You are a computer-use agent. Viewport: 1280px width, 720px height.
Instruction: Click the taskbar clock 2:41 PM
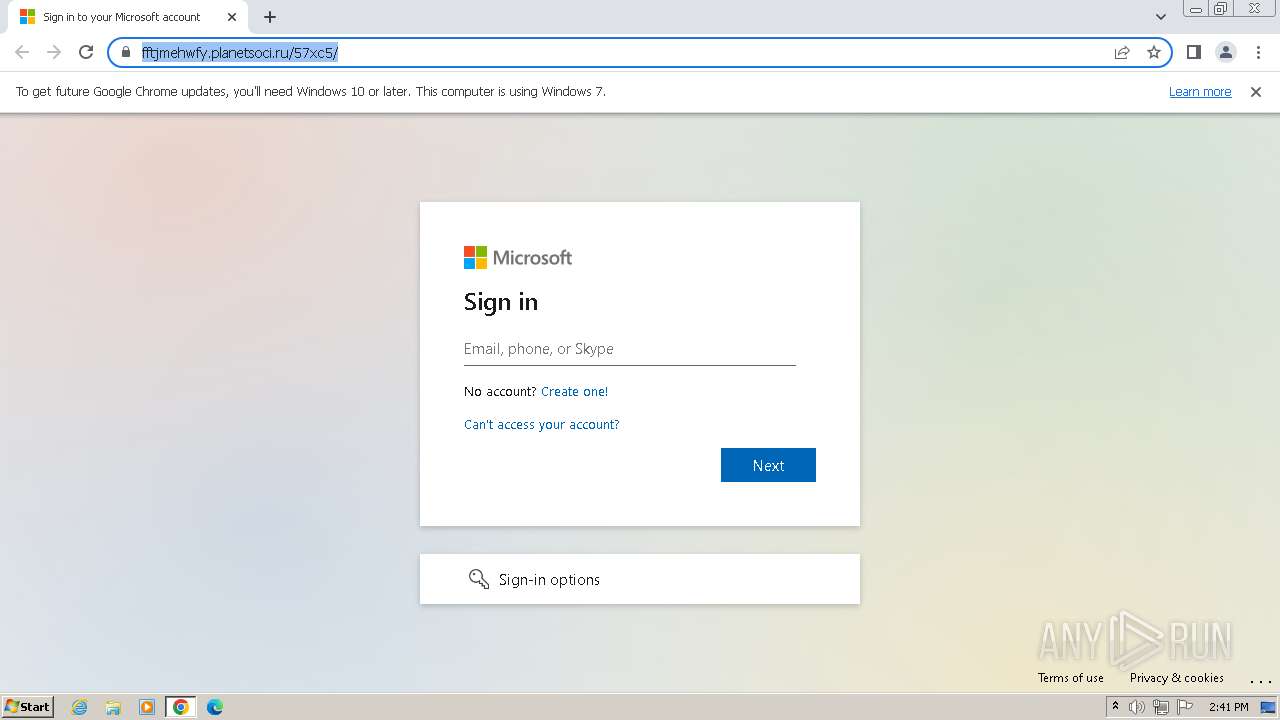(1229, 707)
